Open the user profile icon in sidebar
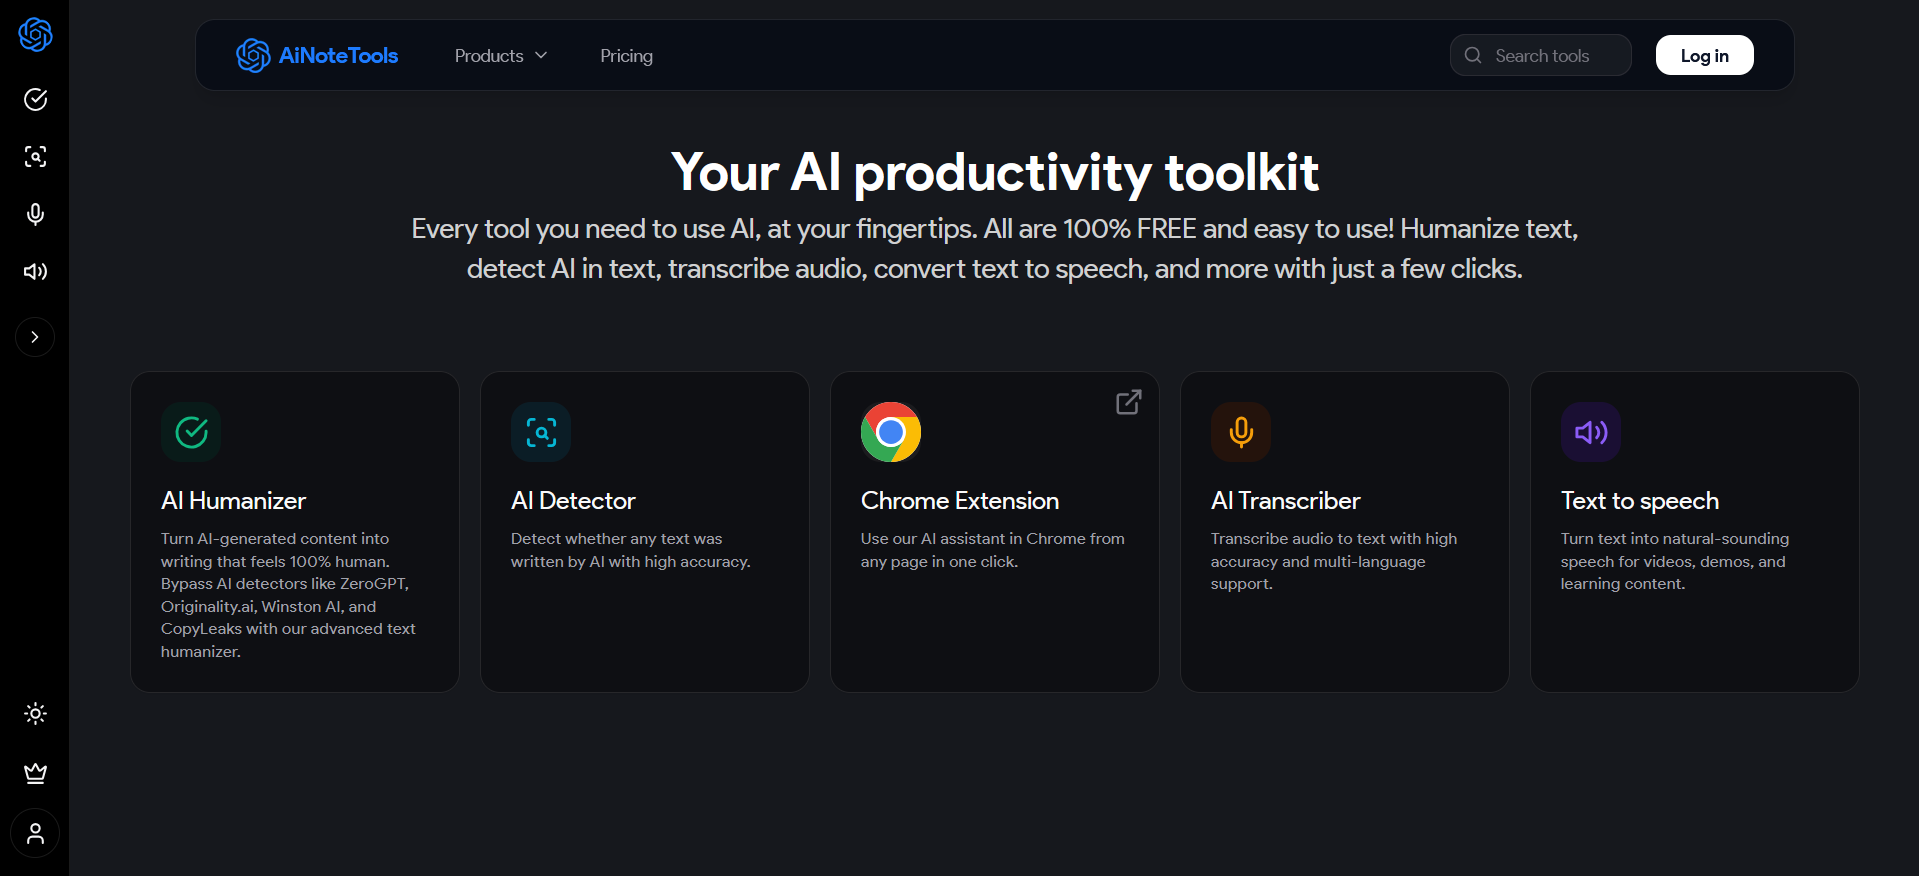 point(35,833)
